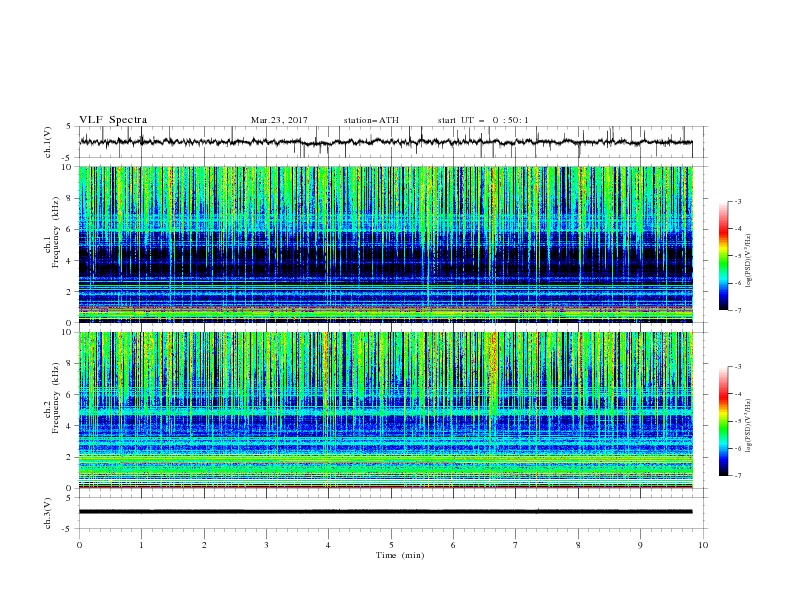Click time axis tick label "4"

(329, 545)
